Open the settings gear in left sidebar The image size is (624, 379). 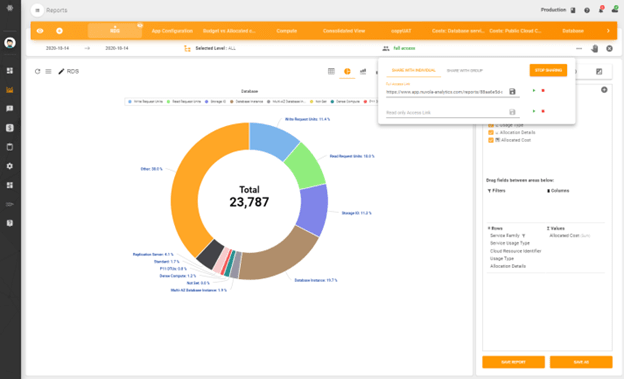pos(10,166)
